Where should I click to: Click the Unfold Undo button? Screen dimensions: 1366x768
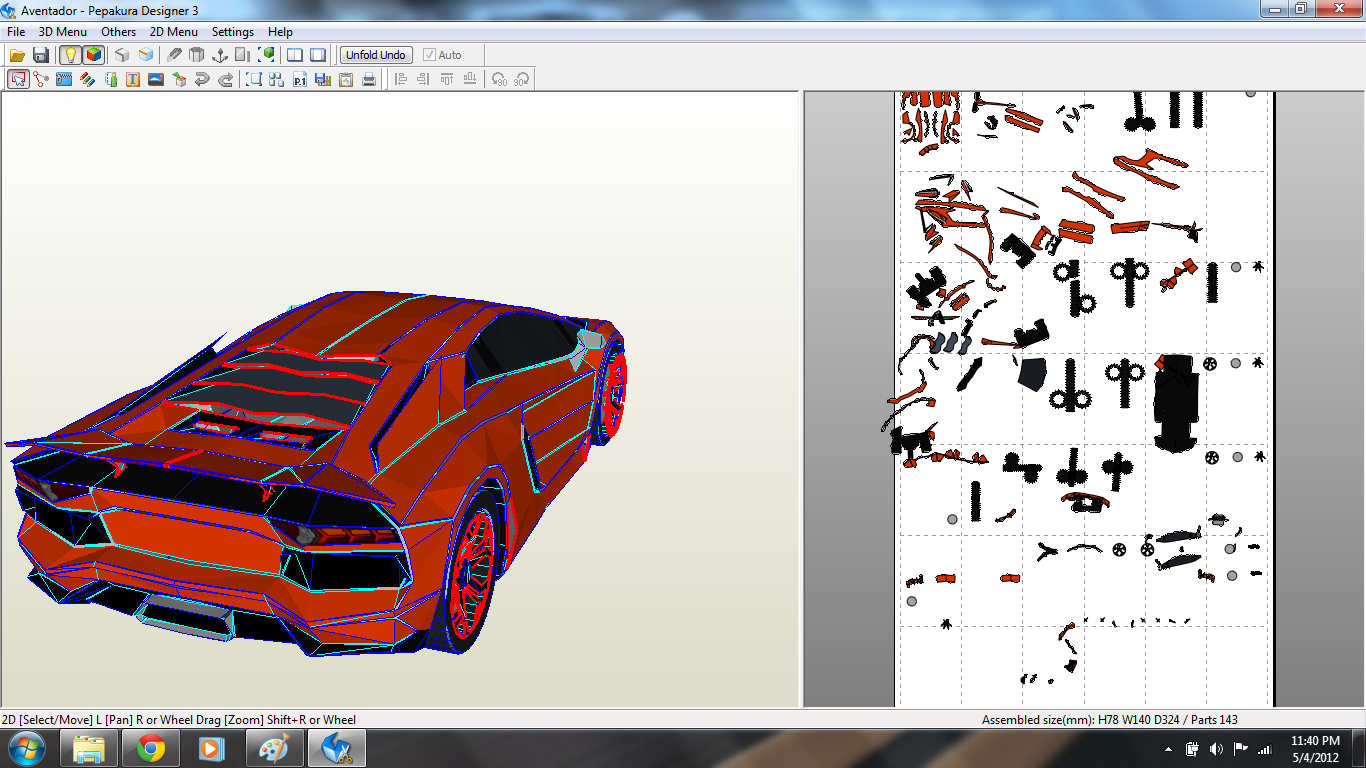(x=376, y=55)
